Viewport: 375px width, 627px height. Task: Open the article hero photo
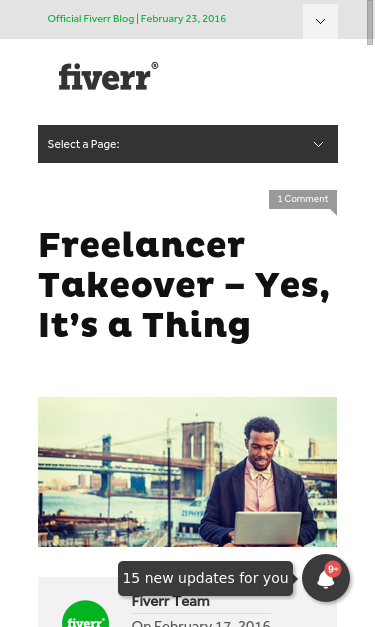188,472
